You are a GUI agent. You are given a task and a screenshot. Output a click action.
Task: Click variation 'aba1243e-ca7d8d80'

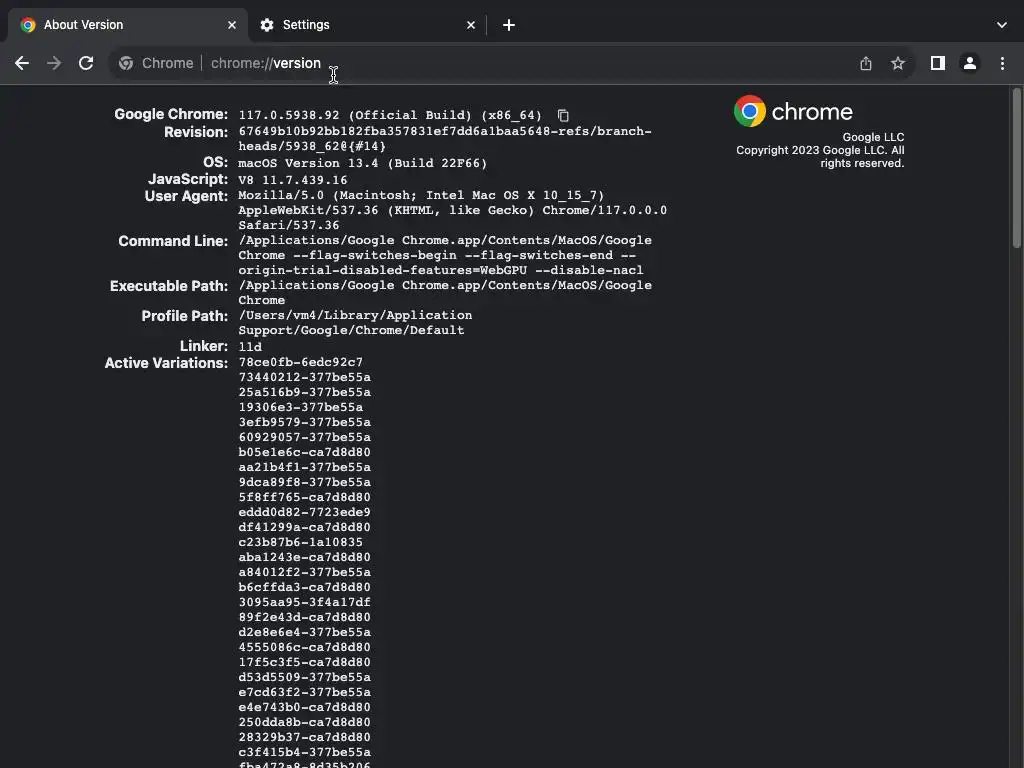pyautogui.click(x=304, y=557)
